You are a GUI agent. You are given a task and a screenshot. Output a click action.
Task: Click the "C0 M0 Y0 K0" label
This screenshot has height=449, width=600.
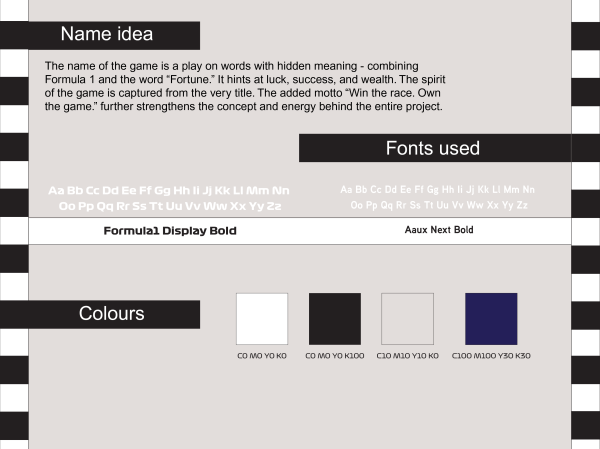pos(261,355)
